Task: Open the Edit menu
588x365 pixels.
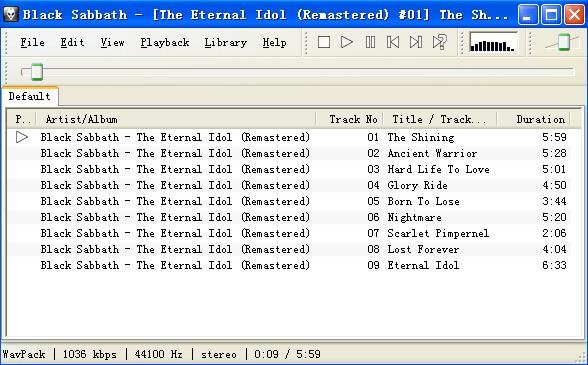Action: click(72, 42)
